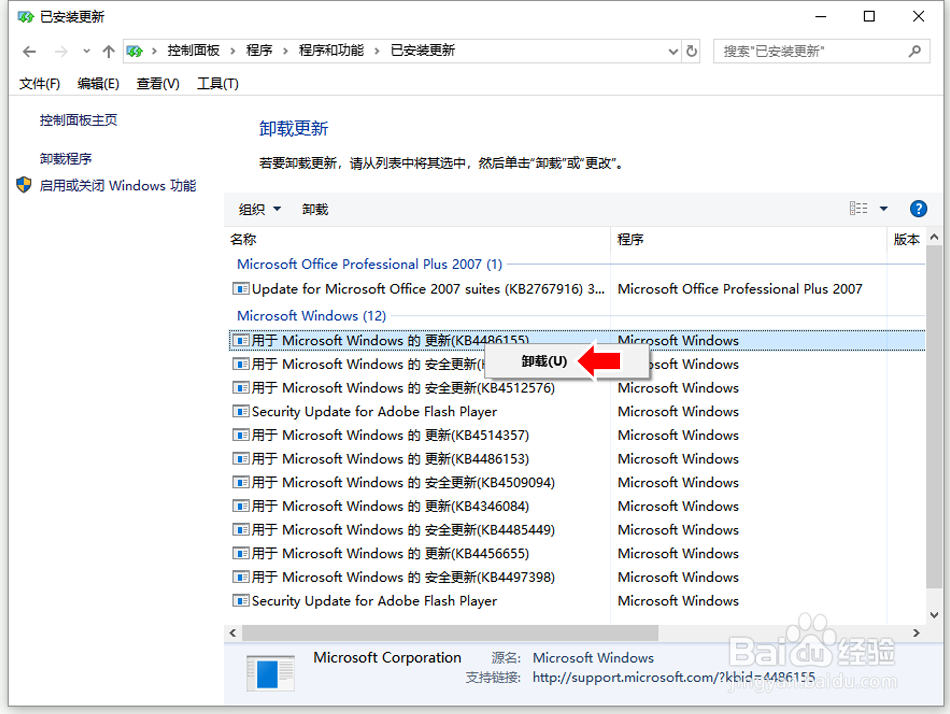Select the 安全更新 KB4512576 row
Viewport: 950px width, 714px height.
tap(577, 388)
